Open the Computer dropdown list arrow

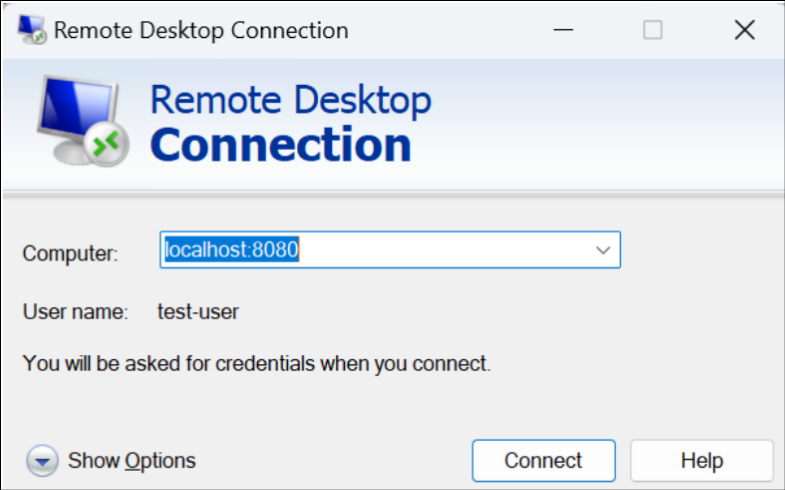coord(603,250)
